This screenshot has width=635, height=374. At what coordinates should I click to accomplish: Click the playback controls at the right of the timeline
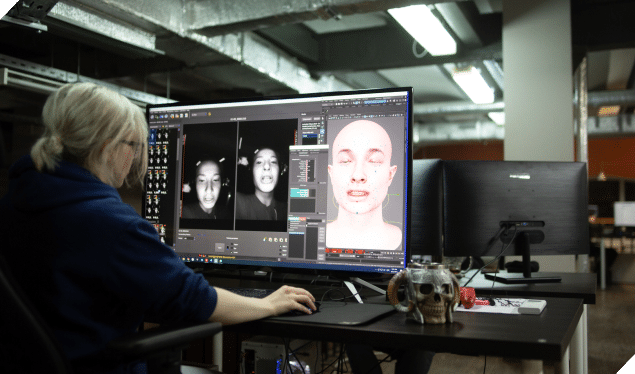pos(392,253)
